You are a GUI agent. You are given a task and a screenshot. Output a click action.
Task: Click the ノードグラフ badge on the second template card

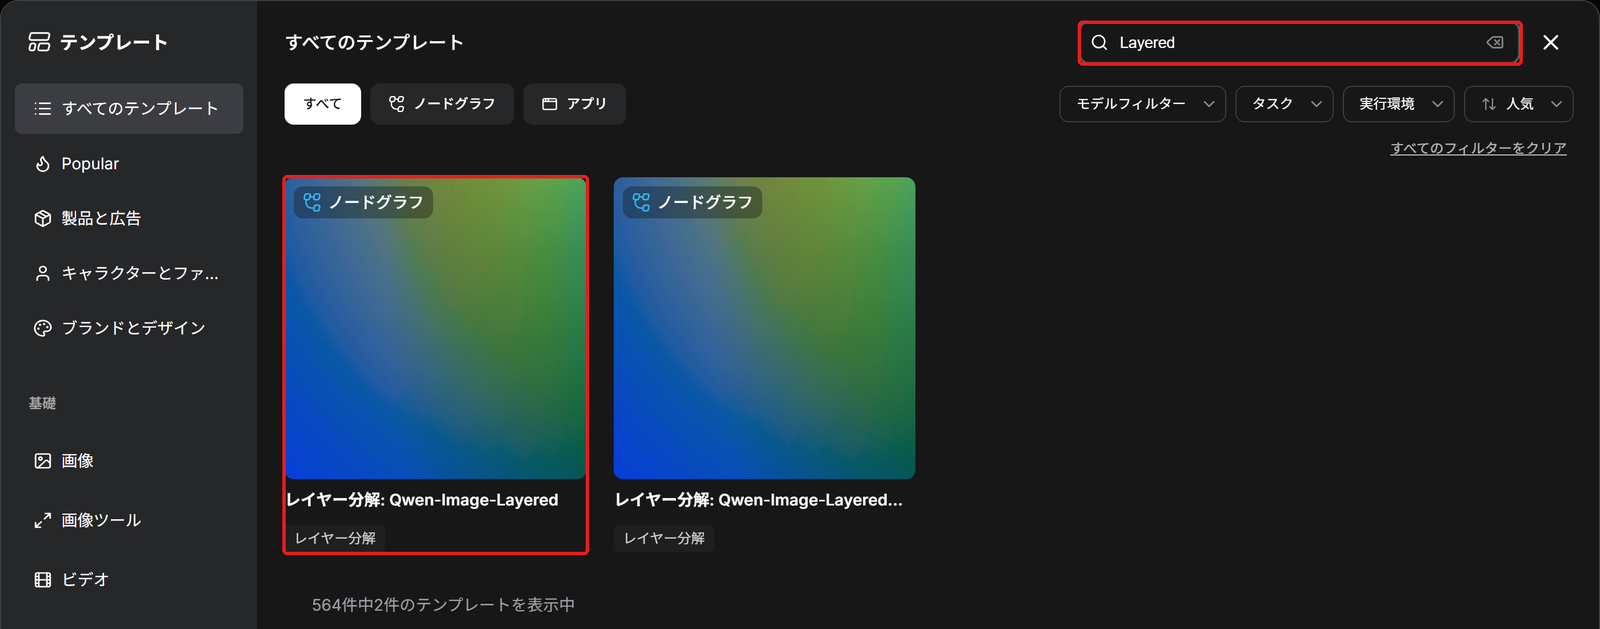coord(692,202)
